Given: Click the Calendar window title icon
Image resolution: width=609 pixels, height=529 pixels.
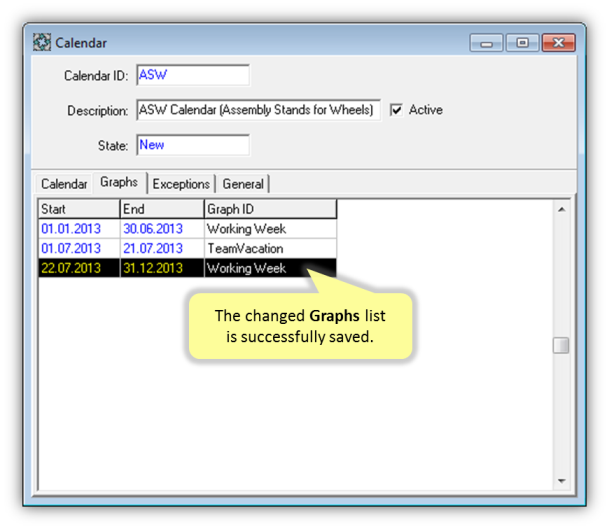Looking at the screenshot, I should tap(42, 42).
